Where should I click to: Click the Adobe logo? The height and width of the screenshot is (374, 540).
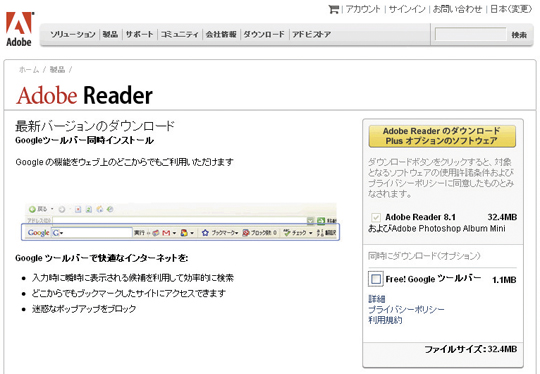point(19,29)
